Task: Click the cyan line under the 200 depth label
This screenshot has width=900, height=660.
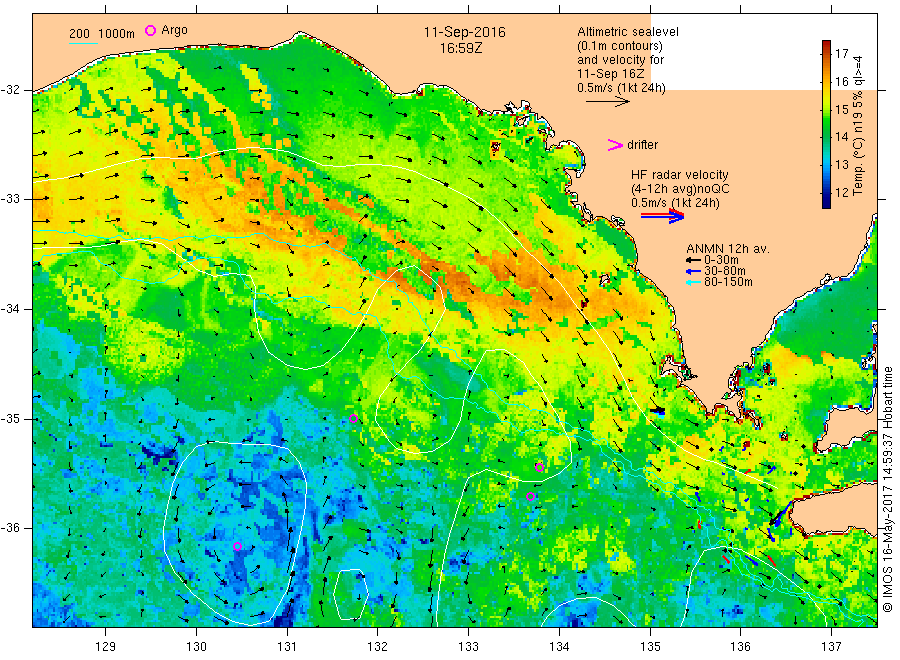Action: pos(83,42)
